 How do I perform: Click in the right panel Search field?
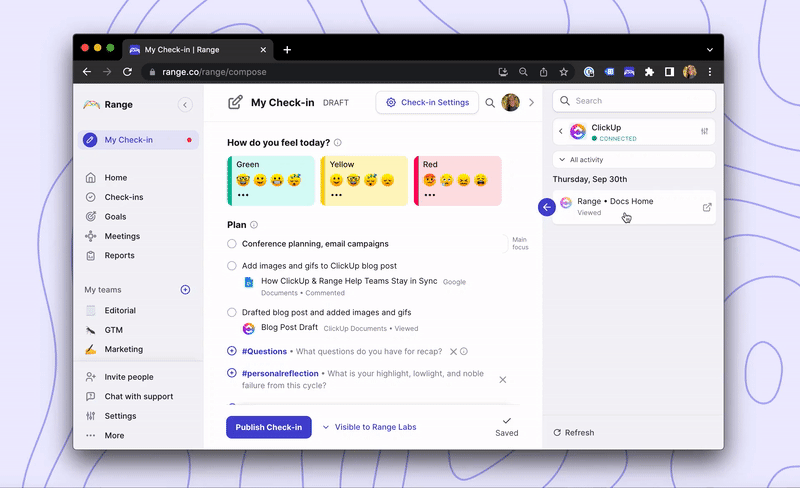click(634, 101)
